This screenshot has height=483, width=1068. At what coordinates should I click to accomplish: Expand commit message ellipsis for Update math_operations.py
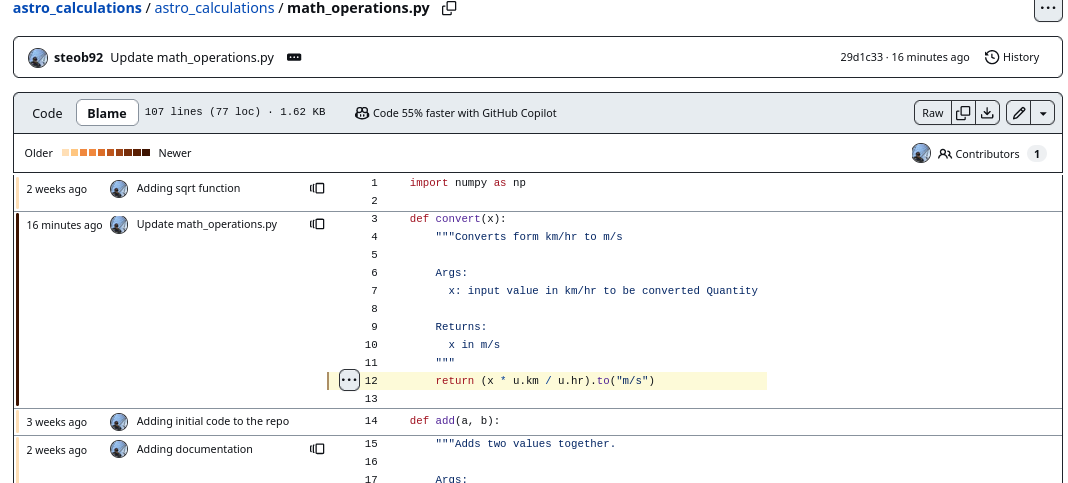point(294,57)
